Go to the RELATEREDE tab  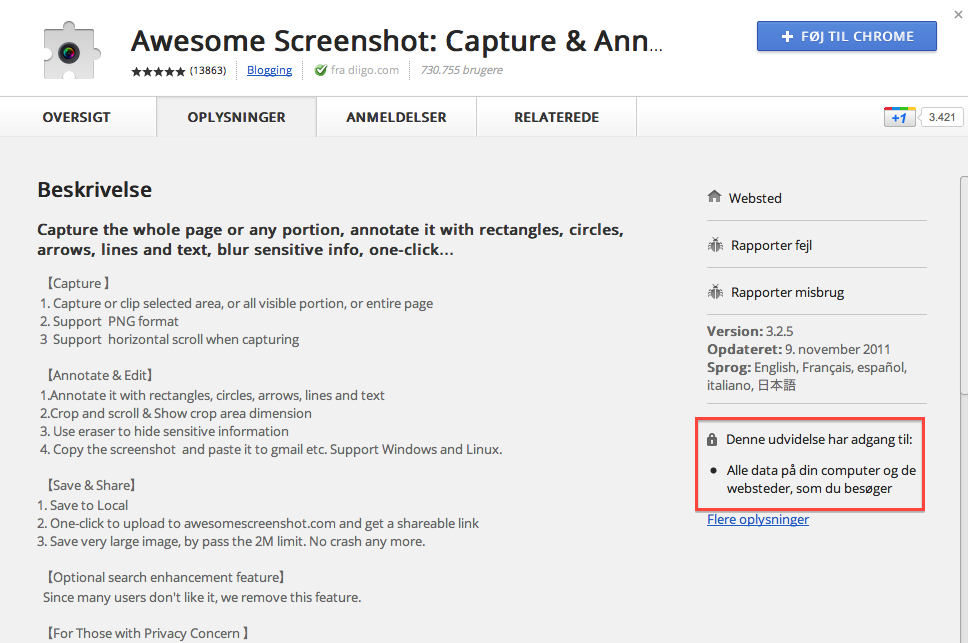click(556, 117)
